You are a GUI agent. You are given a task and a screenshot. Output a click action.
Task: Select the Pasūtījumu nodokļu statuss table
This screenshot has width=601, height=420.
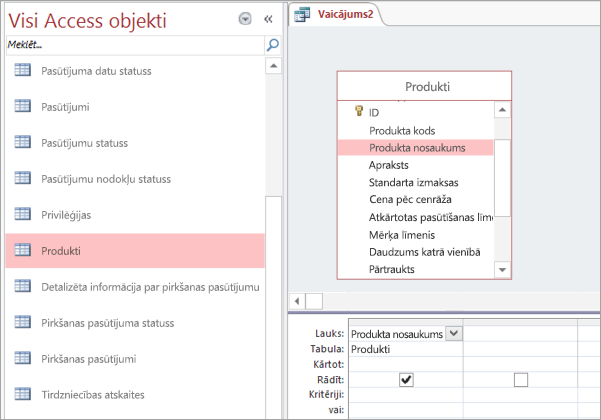pos(106,179)
